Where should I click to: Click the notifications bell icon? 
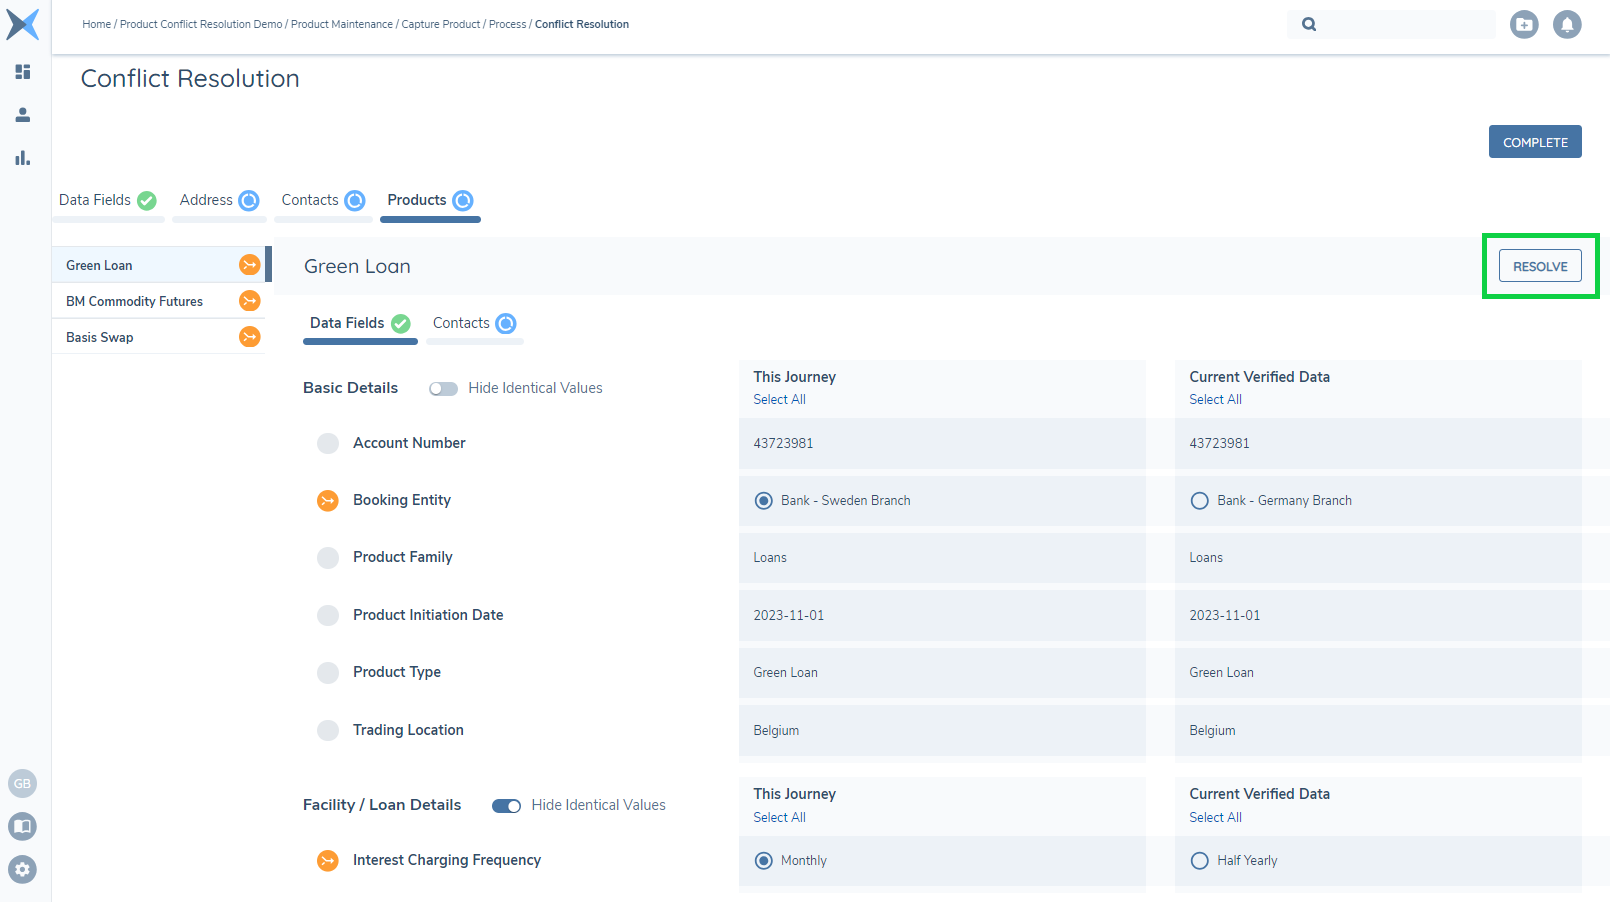(1566, 24)
